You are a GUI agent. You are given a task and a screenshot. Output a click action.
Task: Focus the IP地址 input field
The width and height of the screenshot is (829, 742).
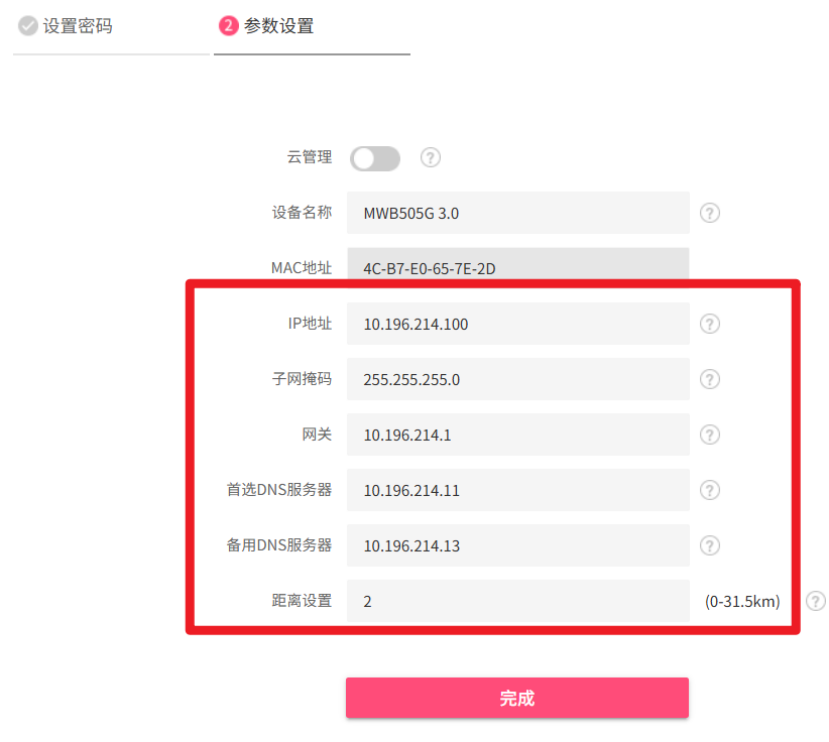[x=518, y=324]
